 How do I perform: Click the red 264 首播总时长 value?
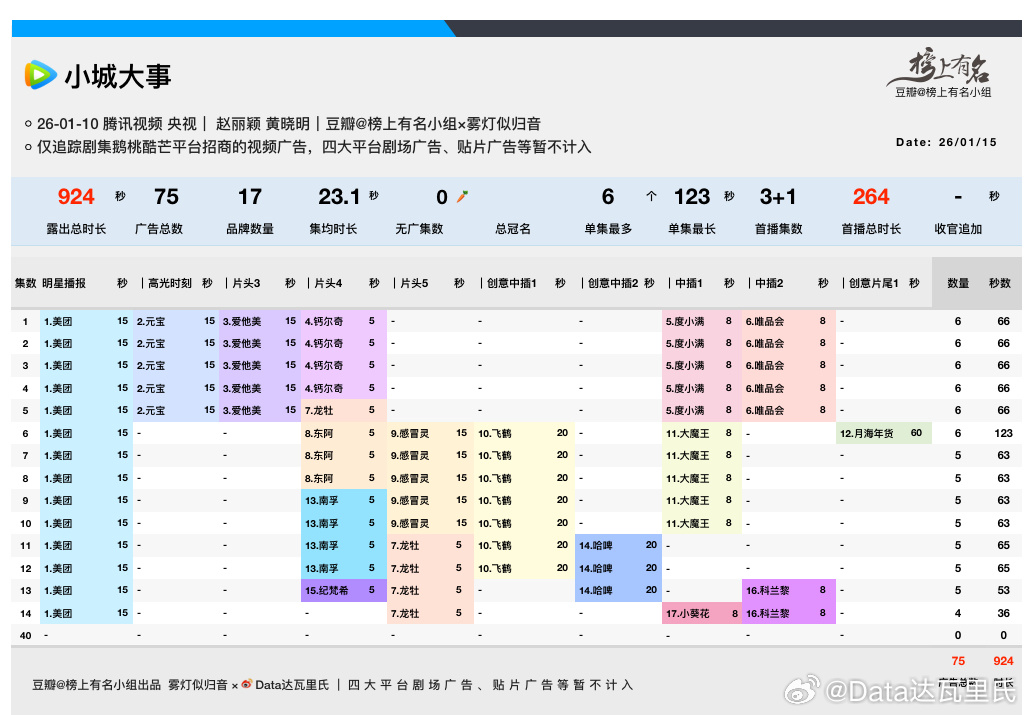pos(870,197)
